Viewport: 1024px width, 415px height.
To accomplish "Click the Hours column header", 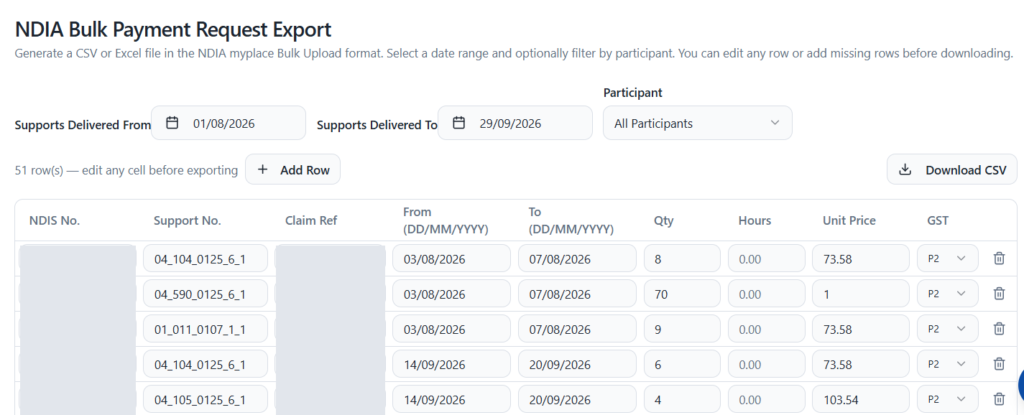I will pos(754,220).
